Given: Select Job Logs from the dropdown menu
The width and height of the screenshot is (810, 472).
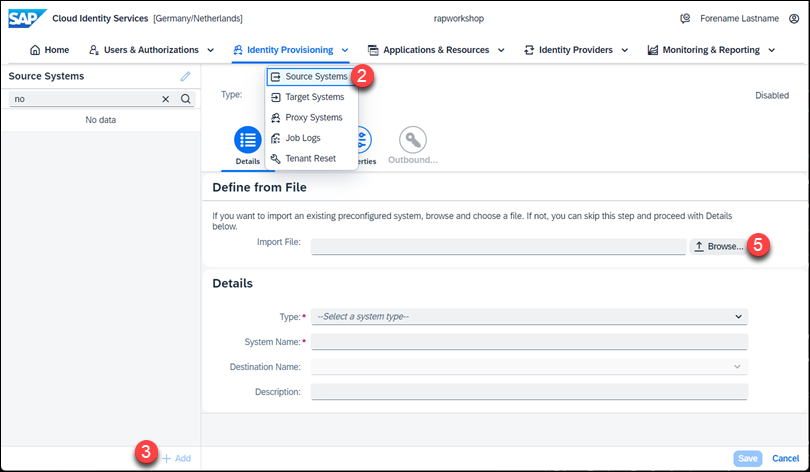Looking at the screenshot, I should tap(311, 138).
